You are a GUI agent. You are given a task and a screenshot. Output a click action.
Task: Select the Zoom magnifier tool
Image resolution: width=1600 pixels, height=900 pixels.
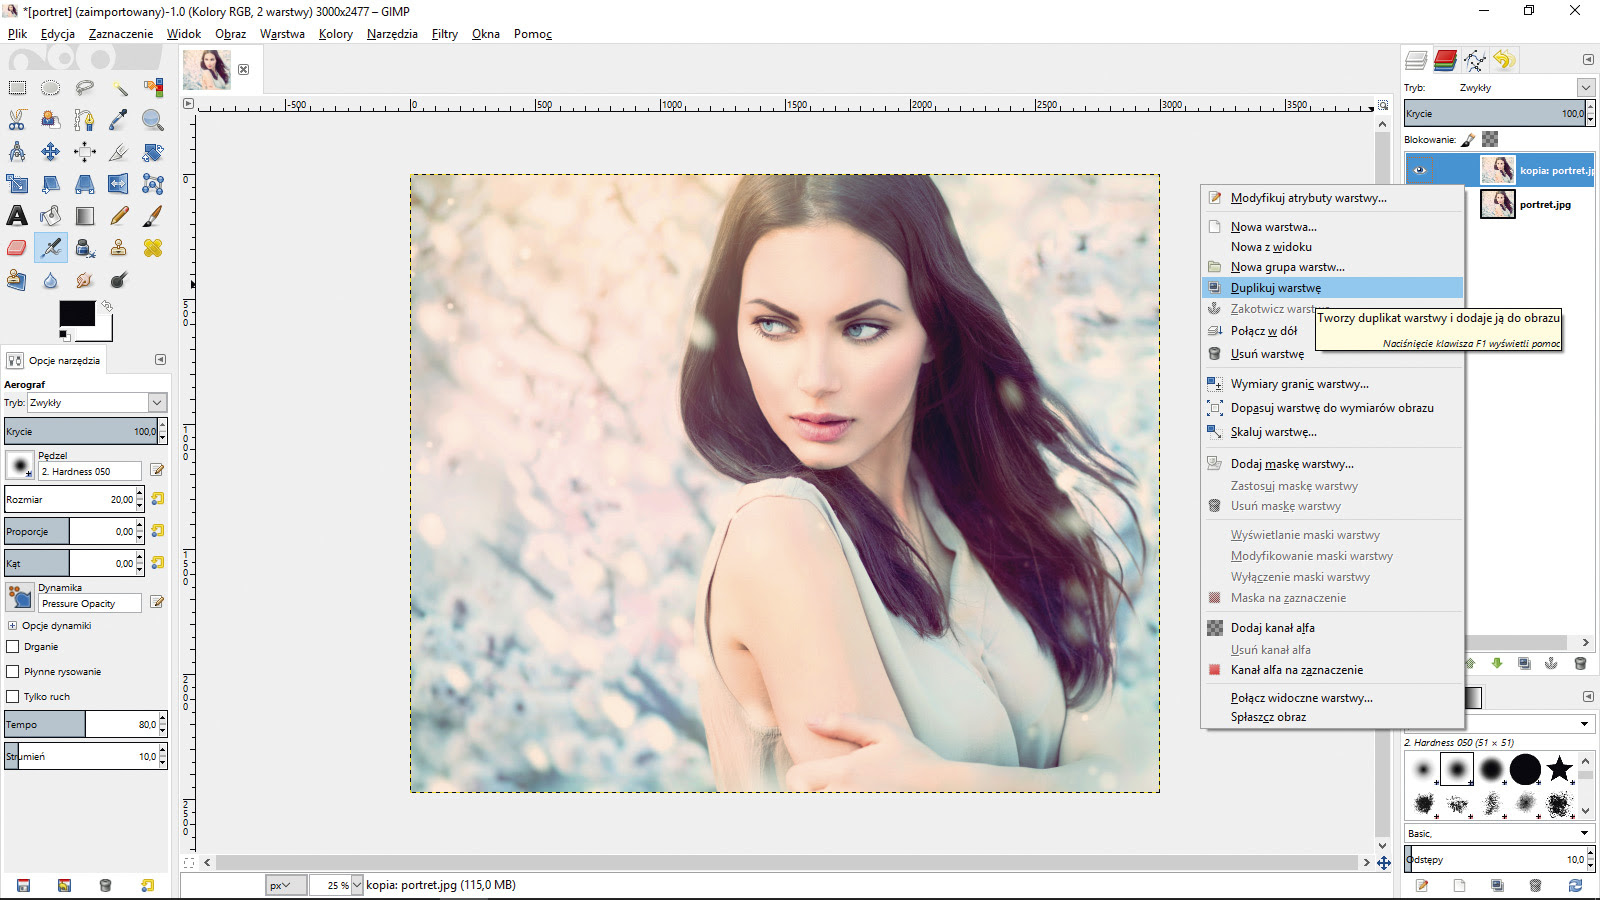(153, 120)
